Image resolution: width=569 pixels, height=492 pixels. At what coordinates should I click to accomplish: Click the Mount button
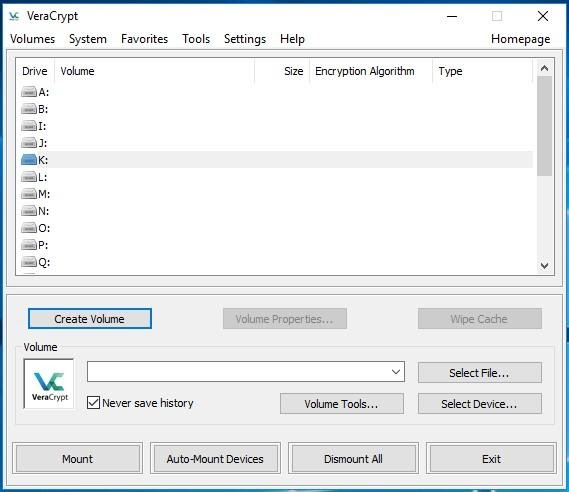[78, 459]
